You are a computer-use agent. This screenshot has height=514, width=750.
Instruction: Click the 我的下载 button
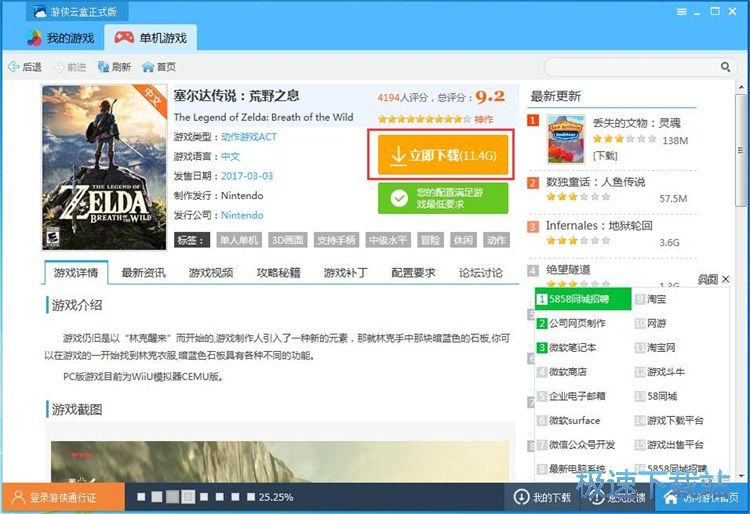coord(542,497)
